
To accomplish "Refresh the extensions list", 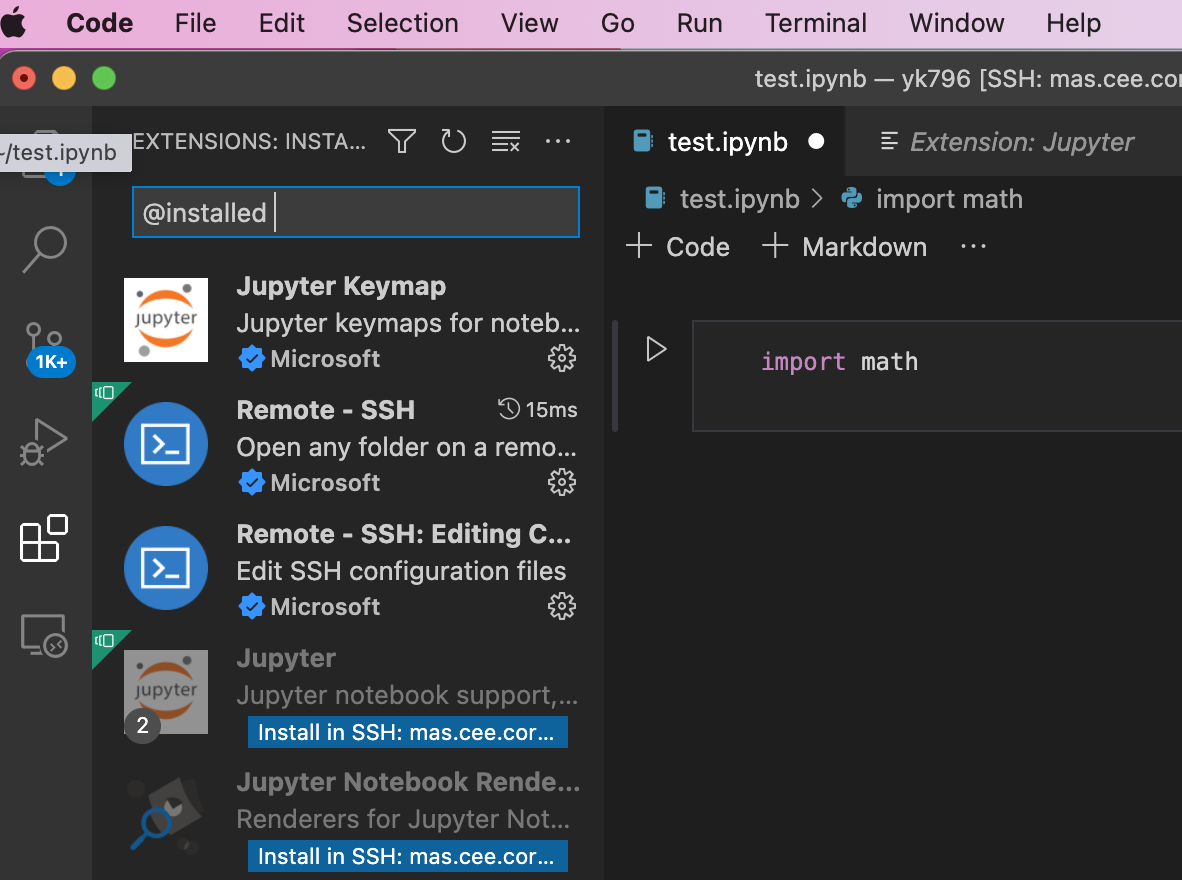I will point(453,141).
